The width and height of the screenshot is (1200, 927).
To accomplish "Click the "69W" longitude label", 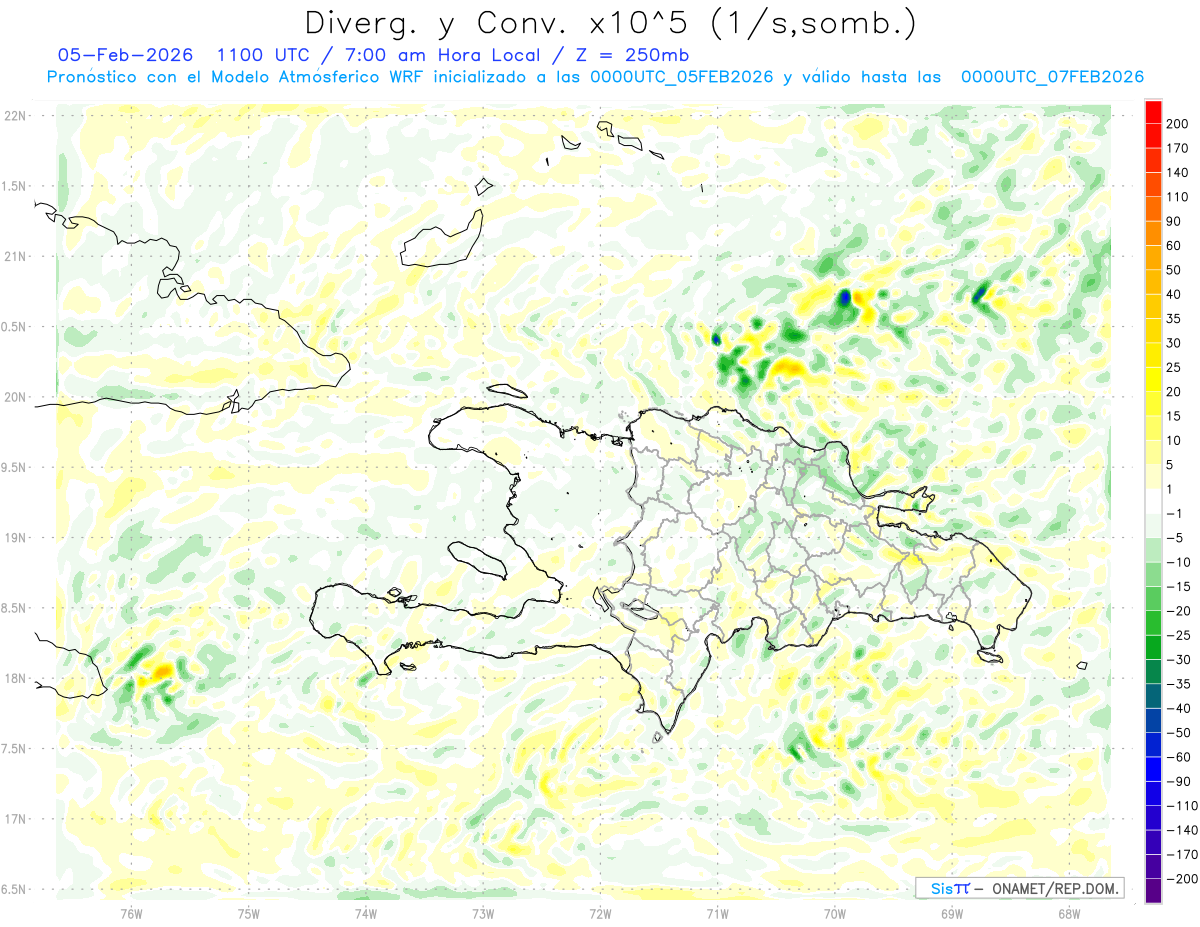I will 952,913.
